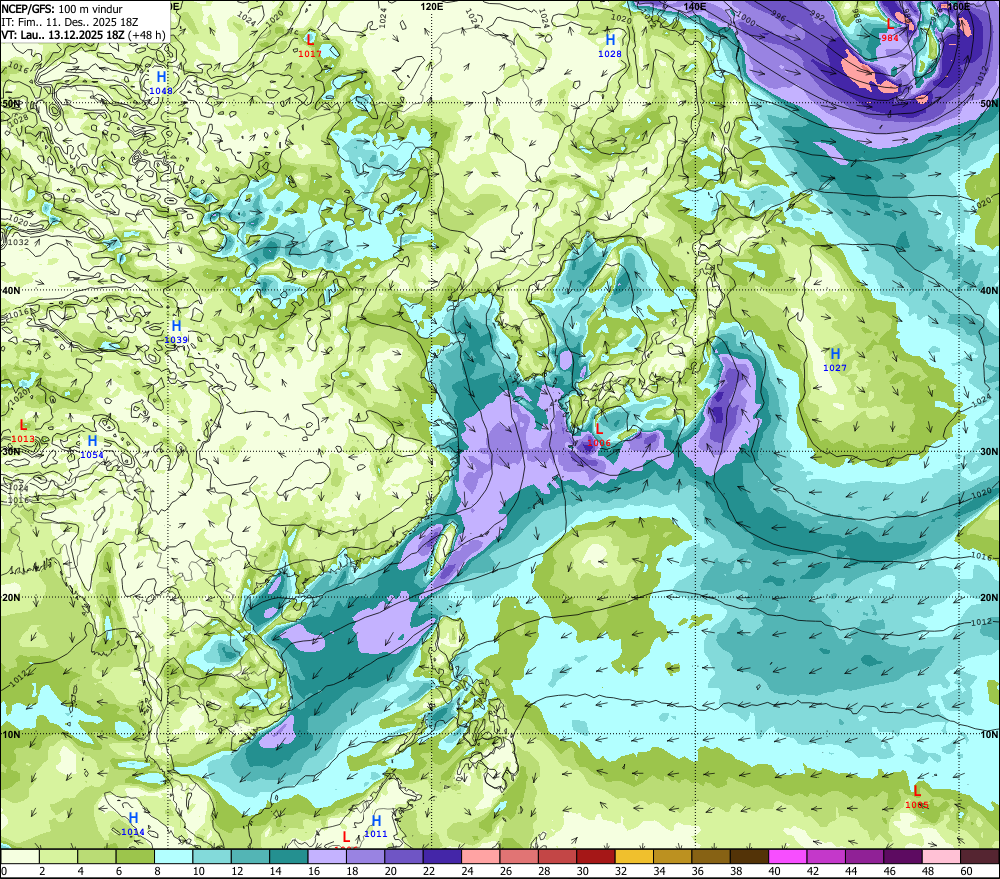Click the olive green legend swatch starting at 6
This screenshot has width=1000, height=879.
[x=135, y=857]
